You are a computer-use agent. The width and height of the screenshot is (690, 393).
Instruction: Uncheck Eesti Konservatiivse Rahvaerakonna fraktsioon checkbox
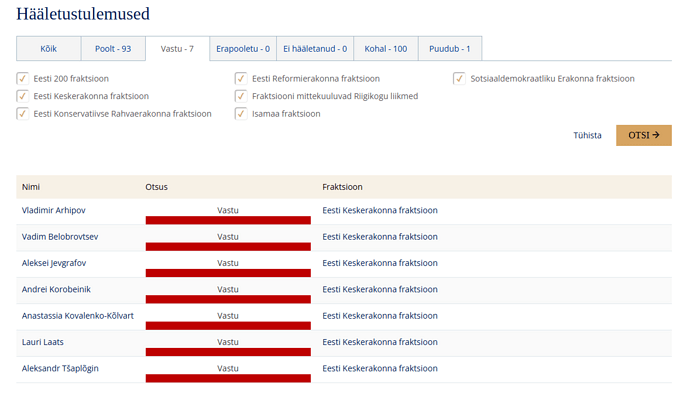pyautogui.click(x=22, y=114)
